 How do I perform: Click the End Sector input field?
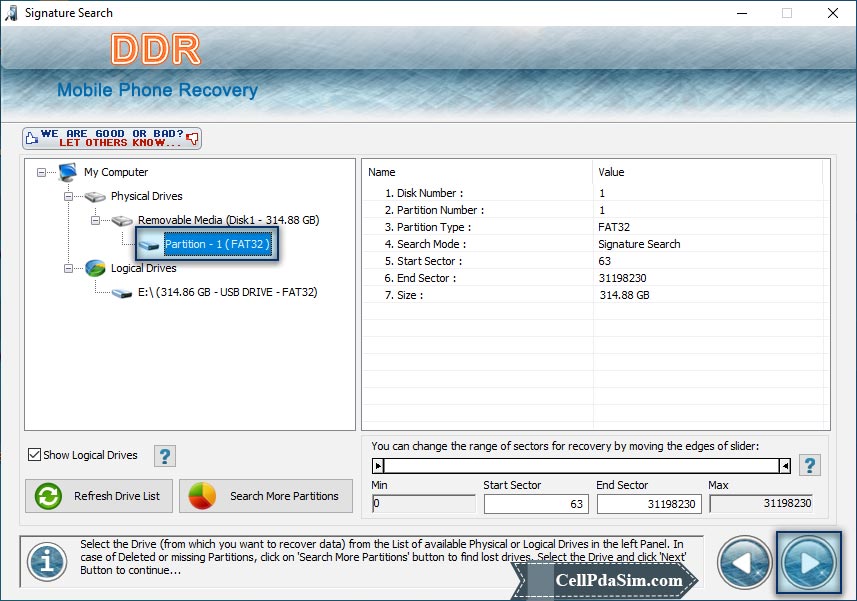pyautogui.click(x=649, y=504)
